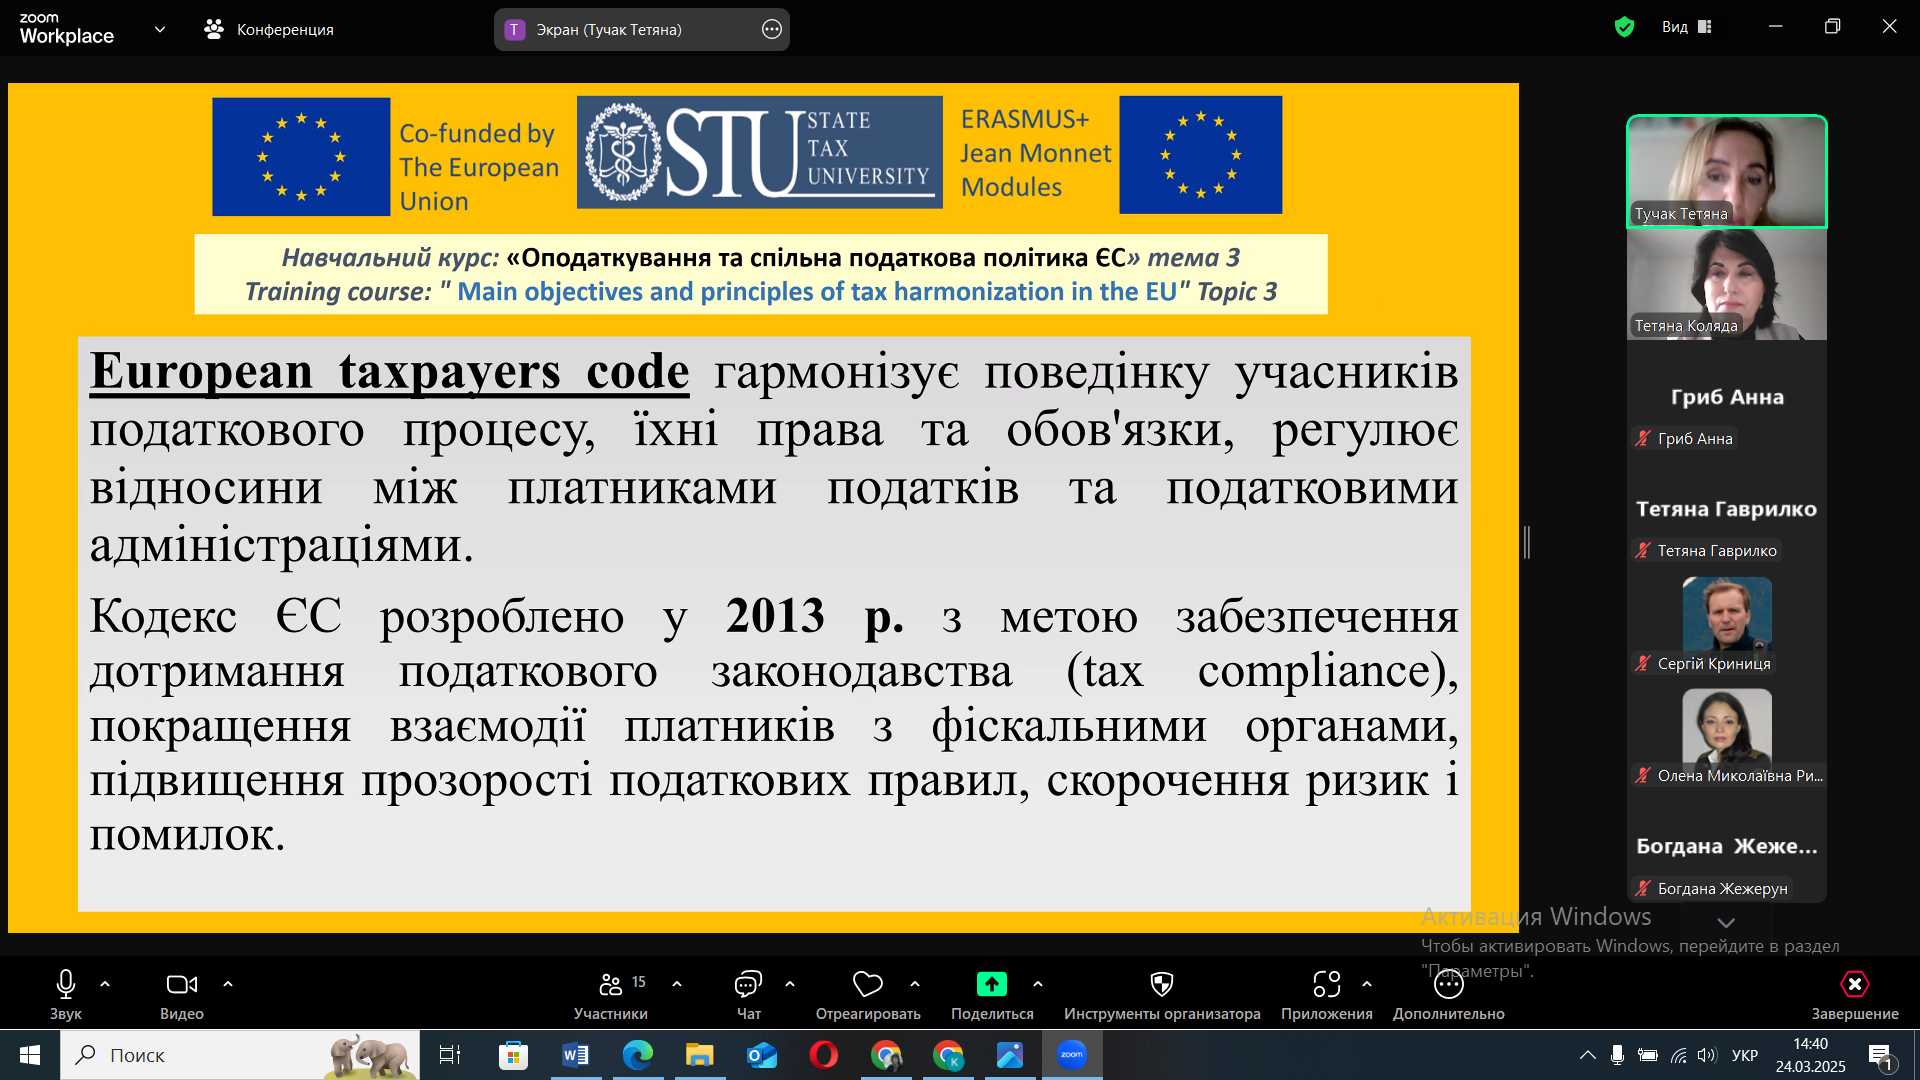Mute microphone with the Звук button
1920x1080 pixels.
(x=66, y=994)
